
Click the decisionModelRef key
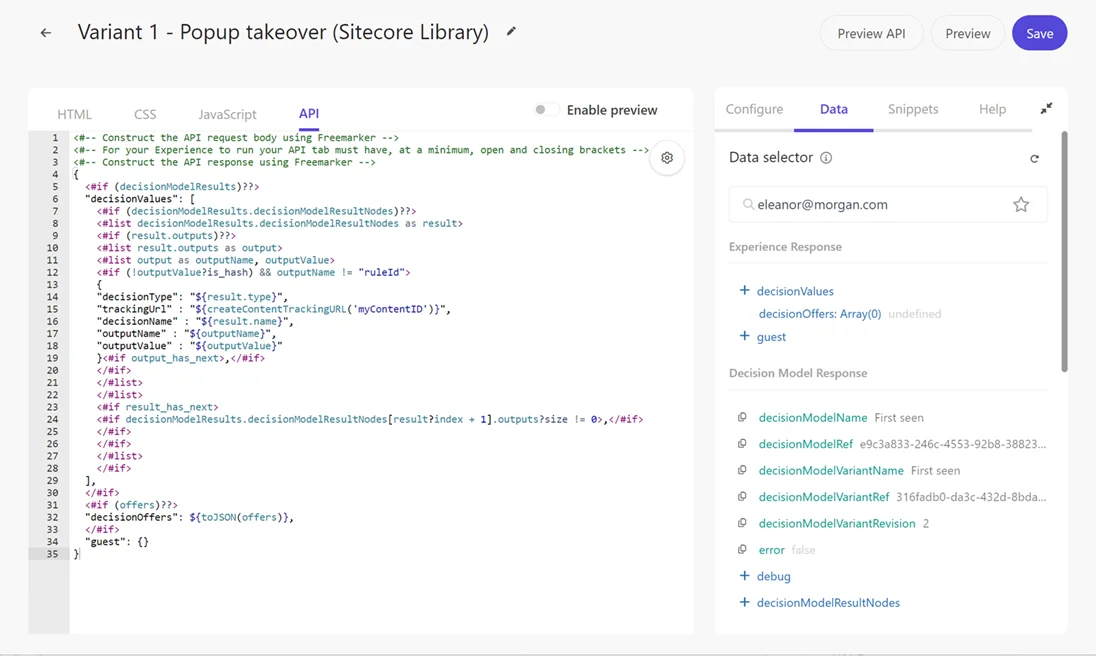coord(805,444)
